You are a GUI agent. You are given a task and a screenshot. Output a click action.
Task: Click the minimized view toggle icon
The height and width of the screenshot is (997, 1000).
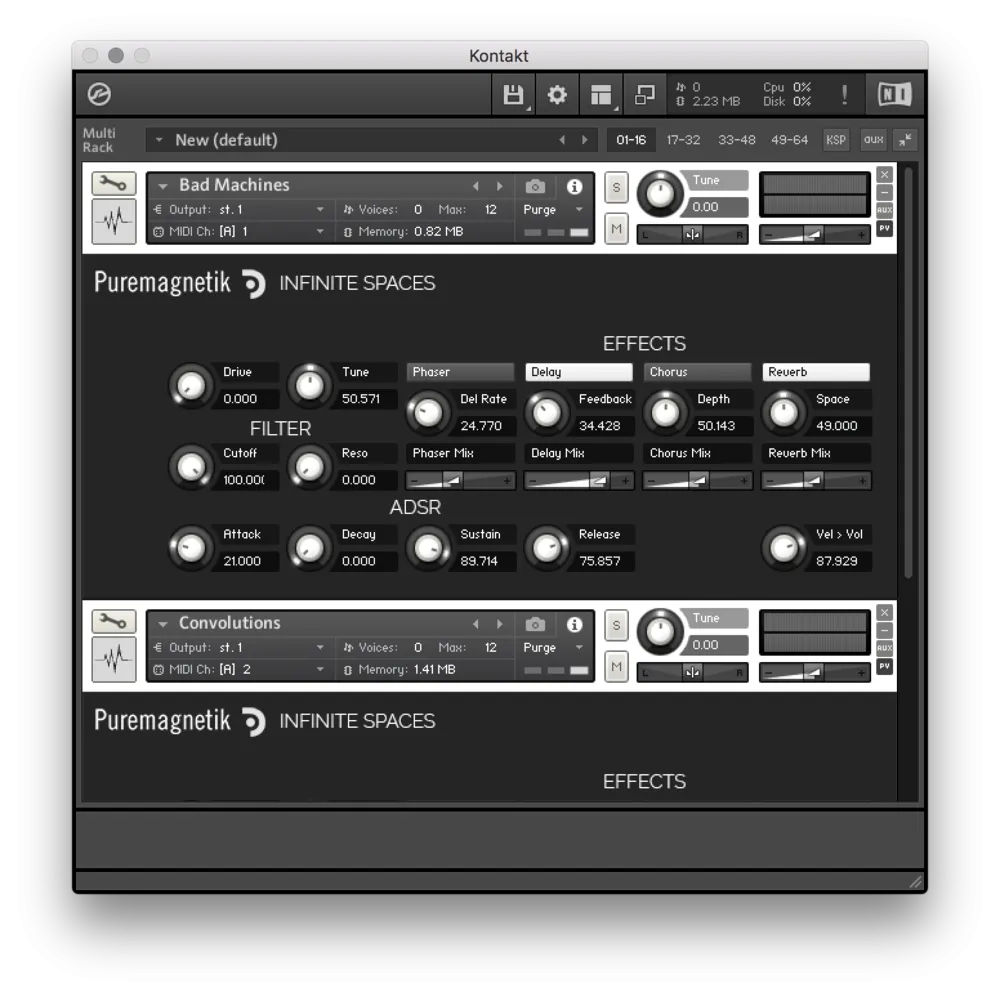[644, 95]
